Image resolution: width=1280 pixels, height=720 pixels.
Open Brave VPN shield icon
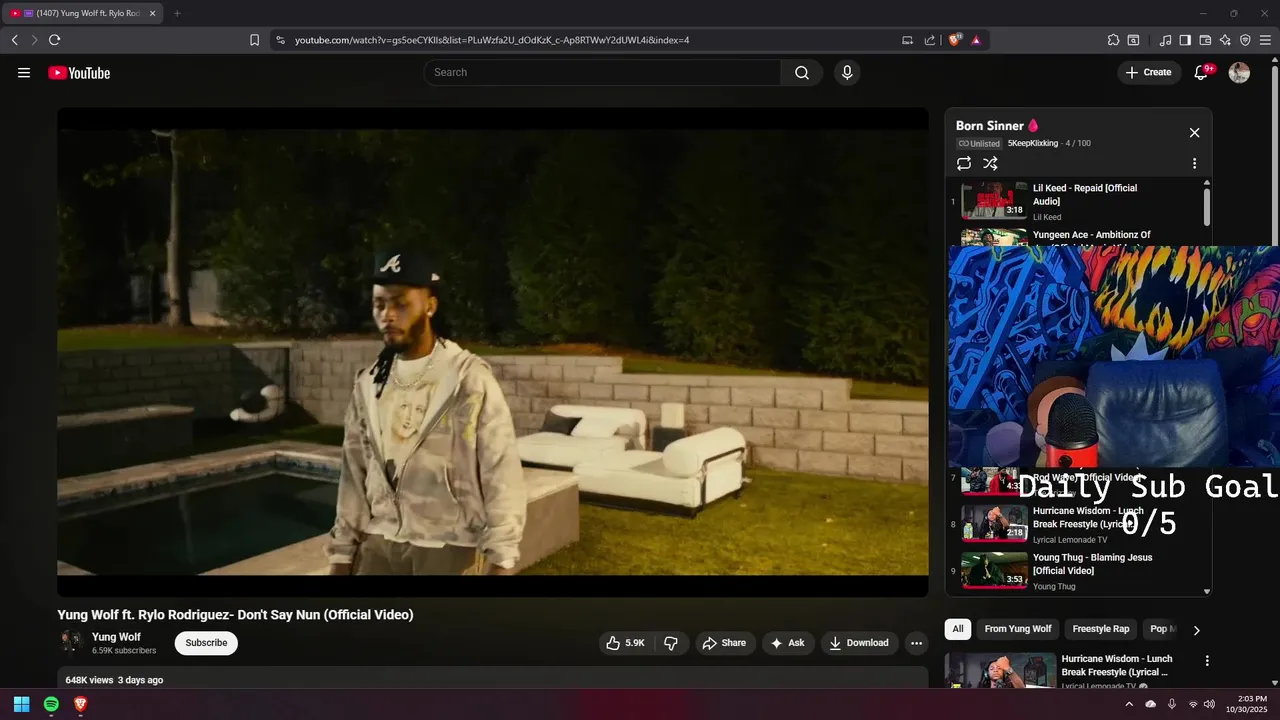pyautogui.click(x=1245, y=40)
